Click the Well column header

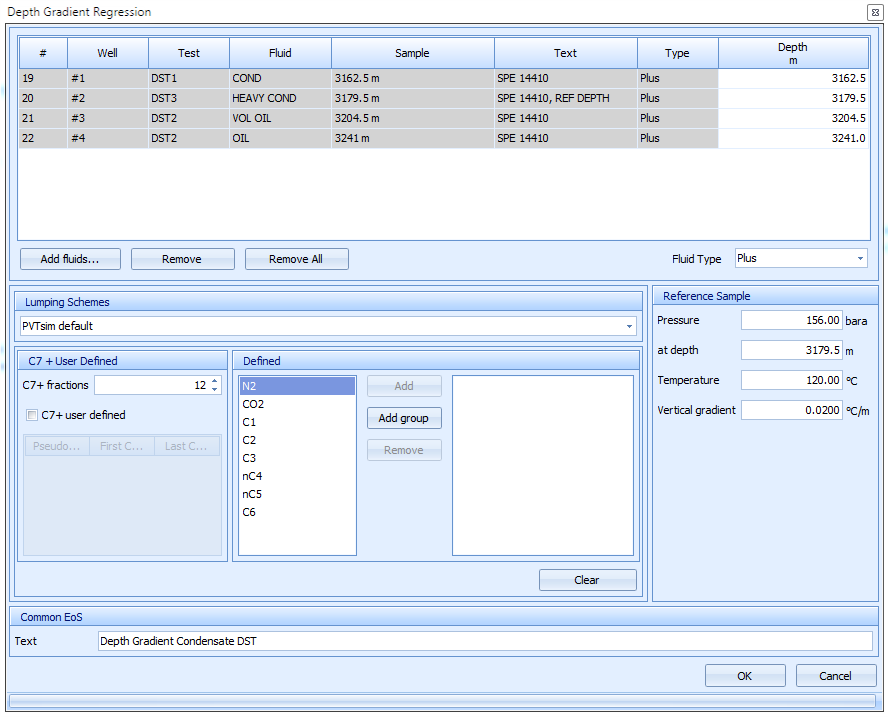pyautogui.click(x=108, y=53)
